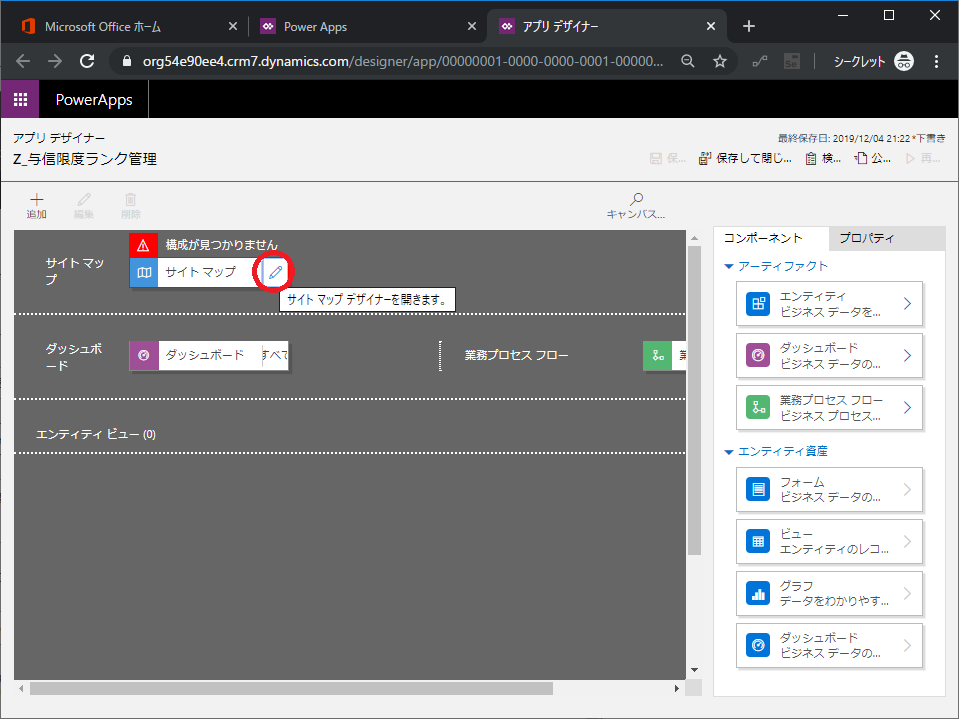Expand the artifact Dashboard row chevron
This screenshot has height=719, width=959.
coord(908,355)
